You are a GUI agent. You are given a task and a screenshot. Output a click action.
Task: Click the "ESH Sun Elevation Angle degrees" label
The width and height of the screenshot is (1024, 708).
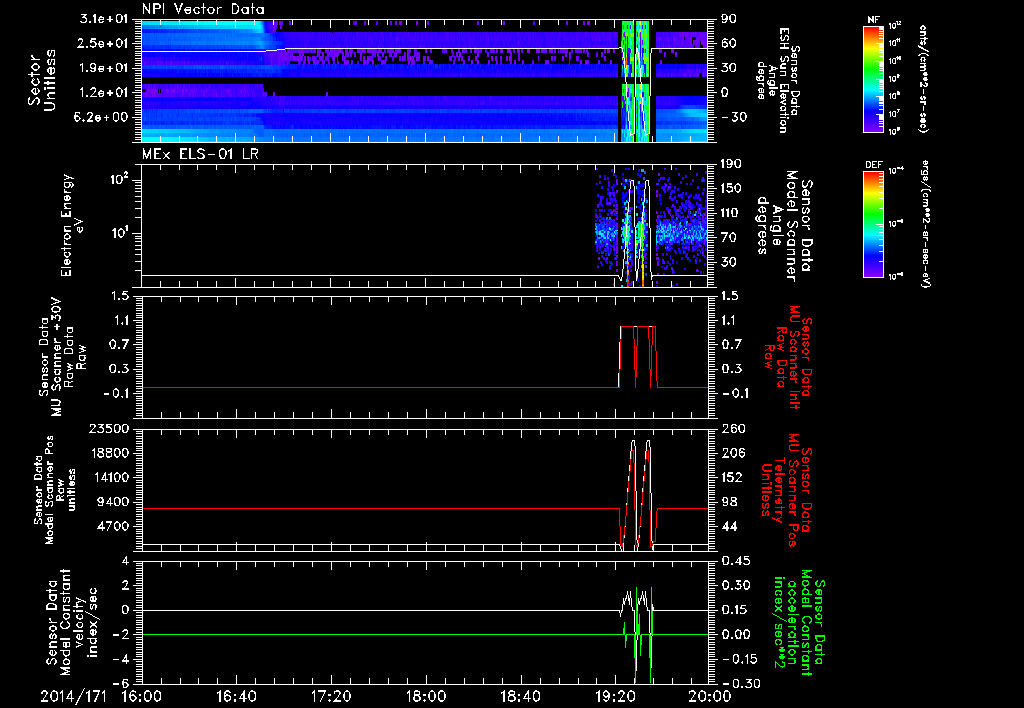tap(777, 80)
